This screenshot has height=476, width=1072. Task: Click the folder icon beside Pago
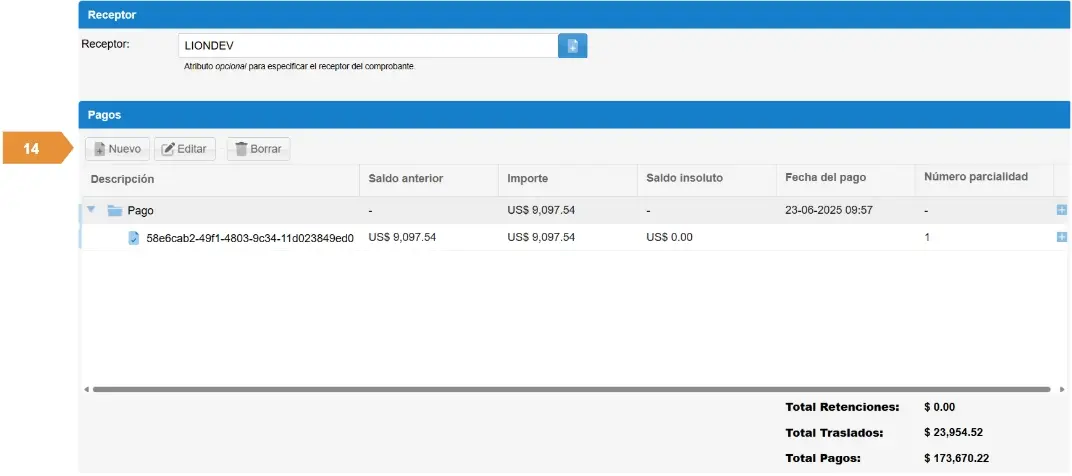[114, 211]
